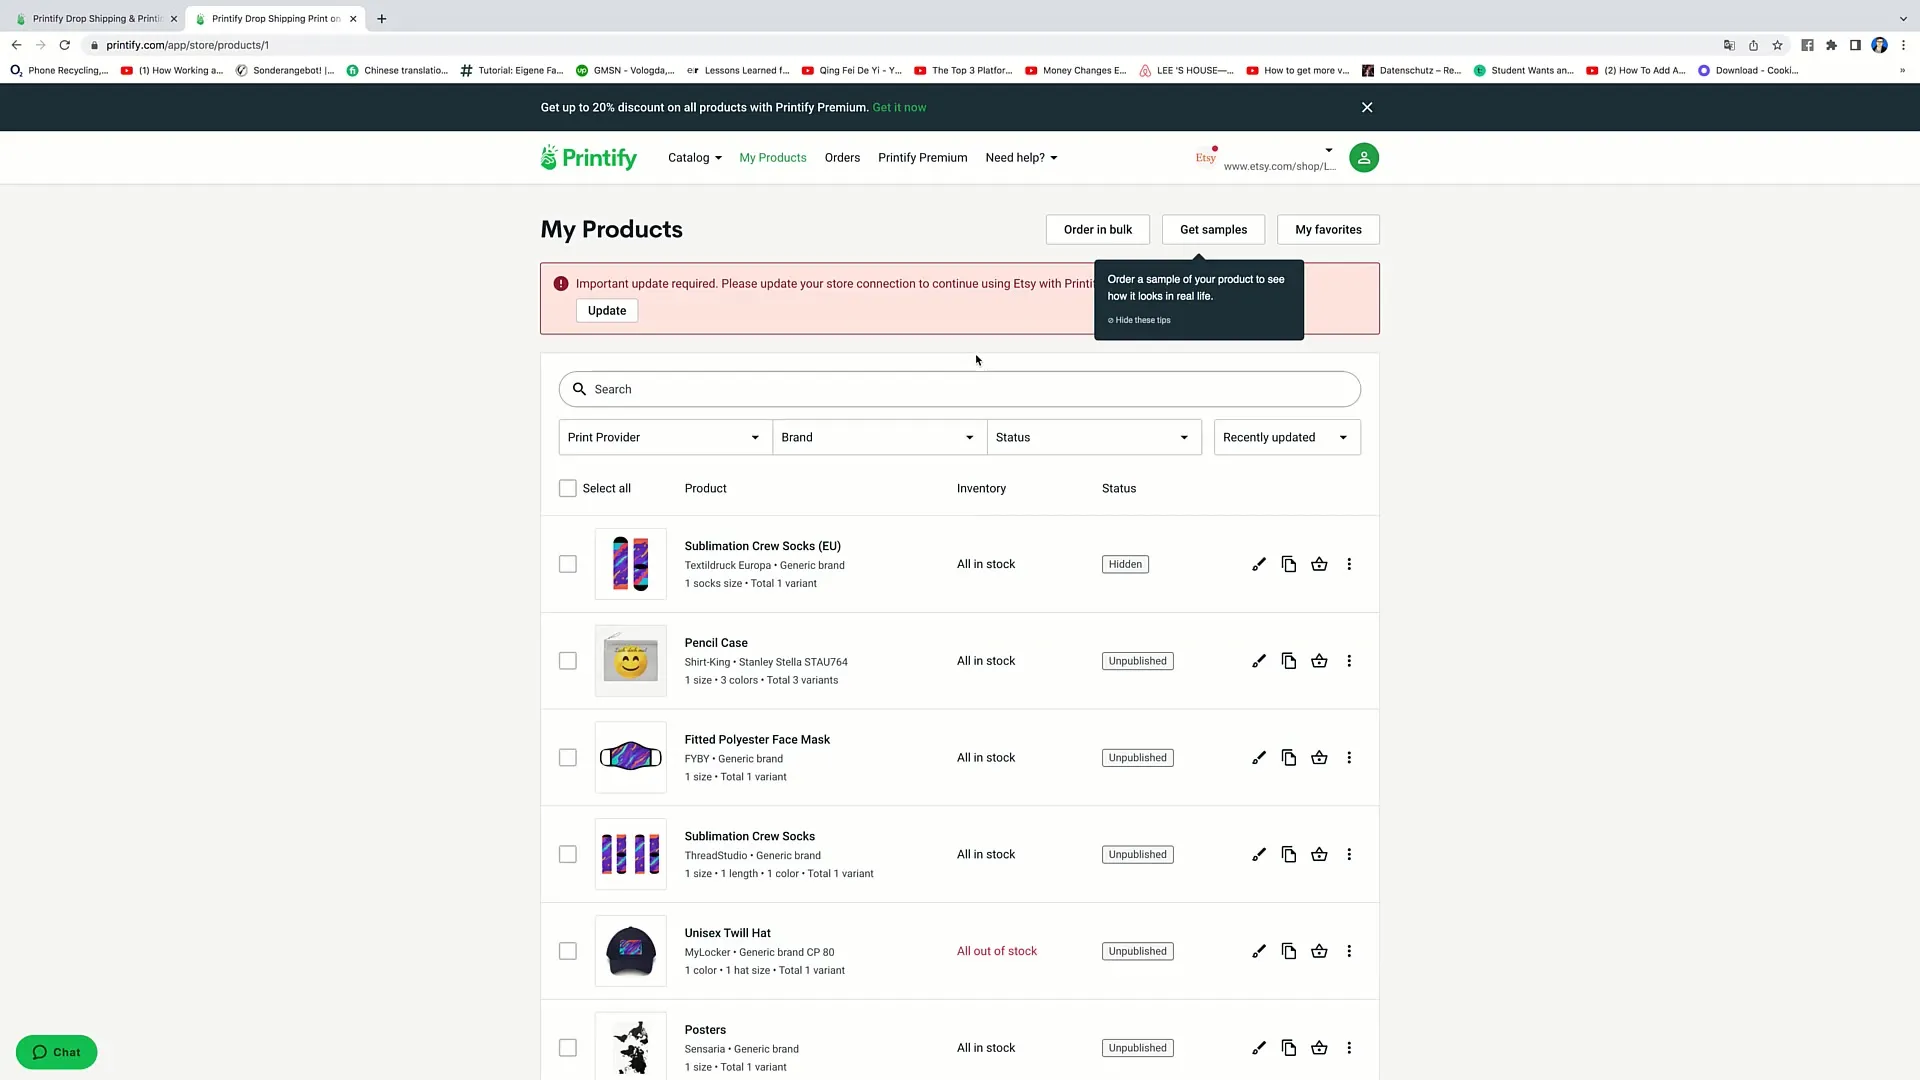Screen dimensions: 1920x1080
Task: Click the duplicate icon for Sublimation Crew Socks EU
Action: point(1288,563)
